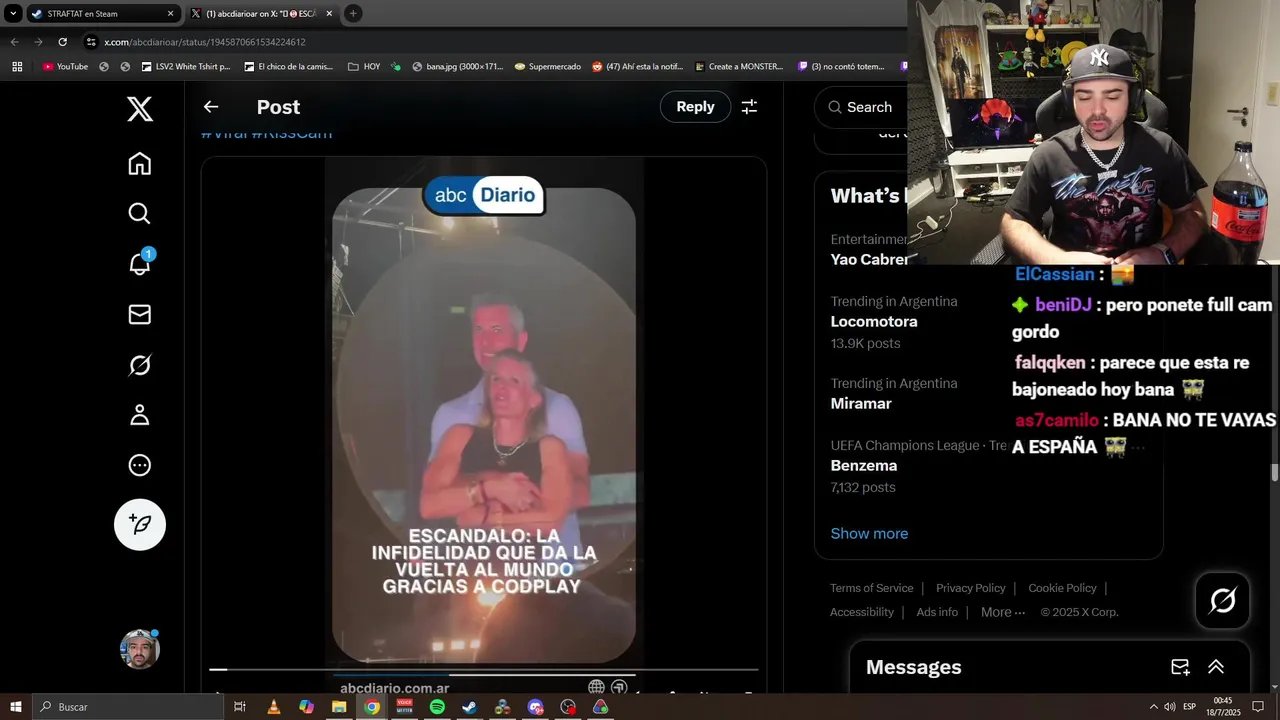Click the compose Post button
This screenshot has width=1280, height=720.
click(140, 524)
